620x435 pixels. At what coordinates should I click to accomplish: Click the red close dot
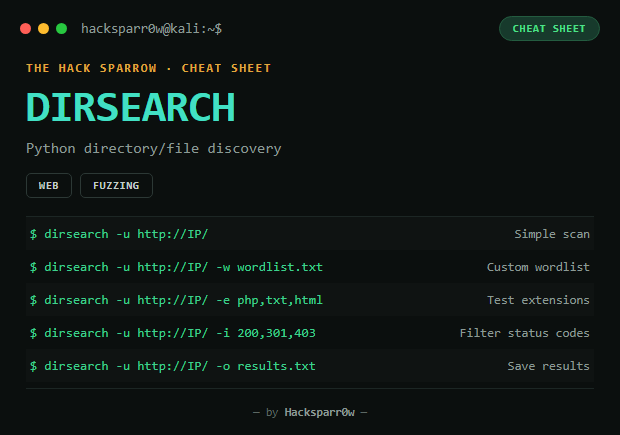click(26, 29)
